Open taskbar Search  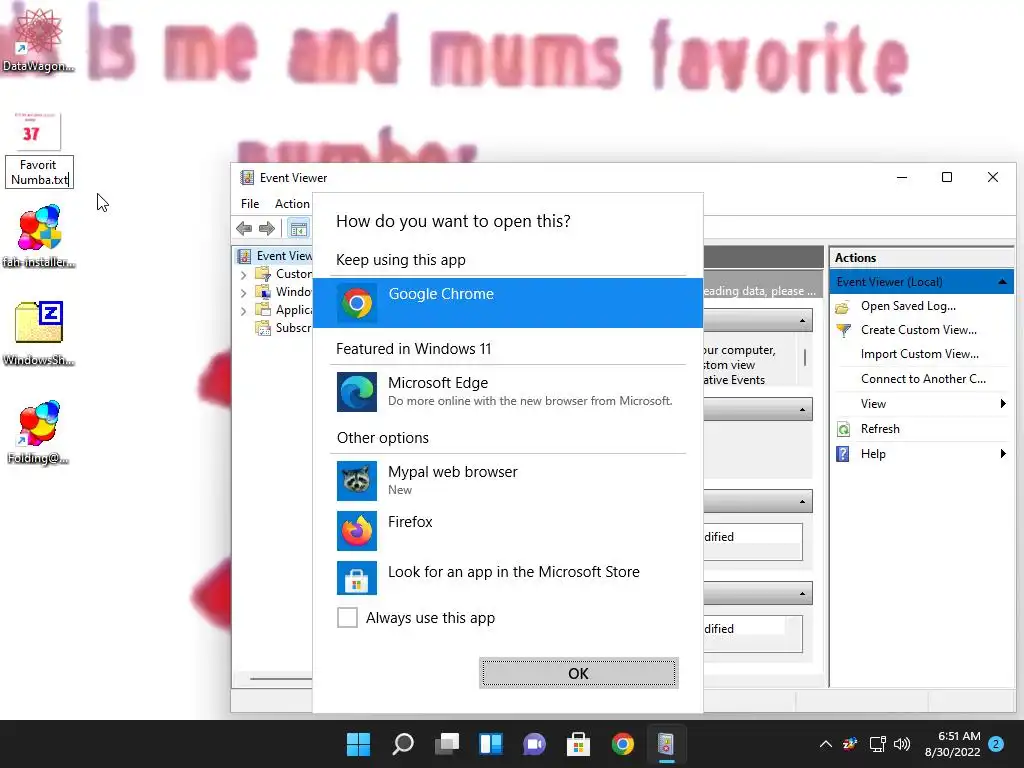click(x=402, y=744)
